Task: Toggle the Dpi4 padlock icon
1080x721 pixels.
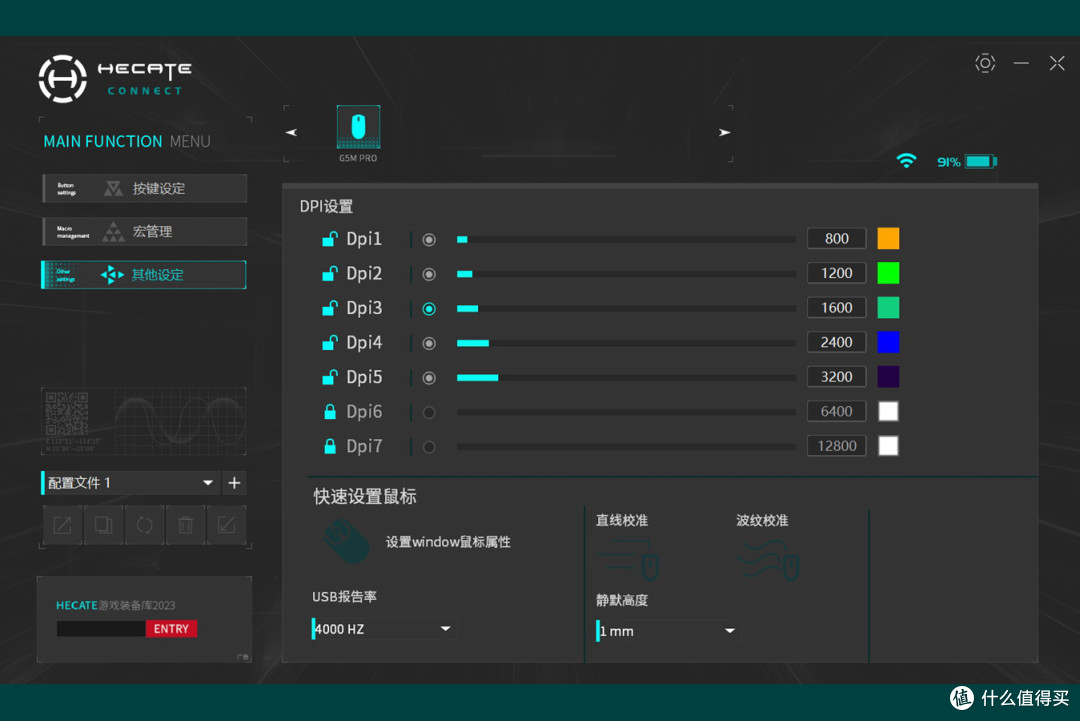Action: point(330,342)
